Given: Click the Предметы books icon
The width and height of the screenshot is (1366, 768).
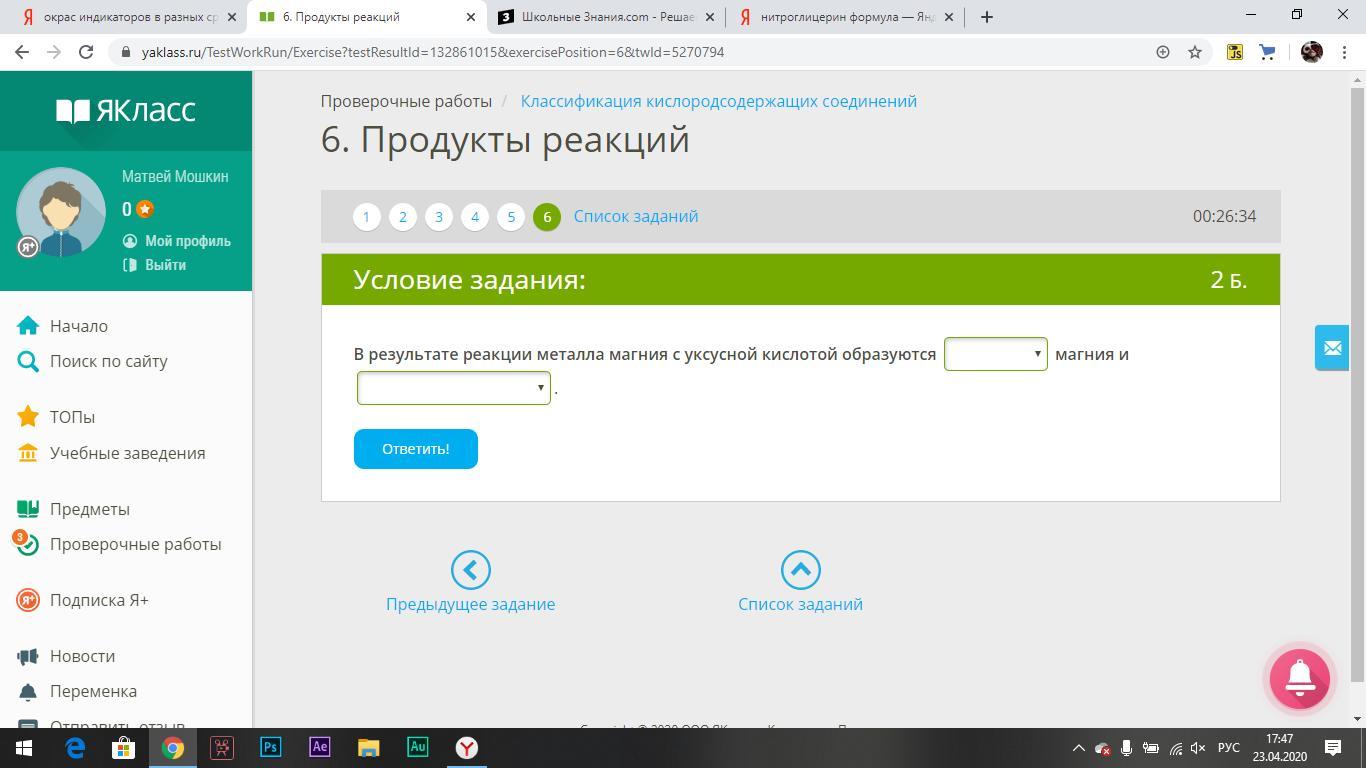Looking at the screenshot, I should (x=28, y=509).
